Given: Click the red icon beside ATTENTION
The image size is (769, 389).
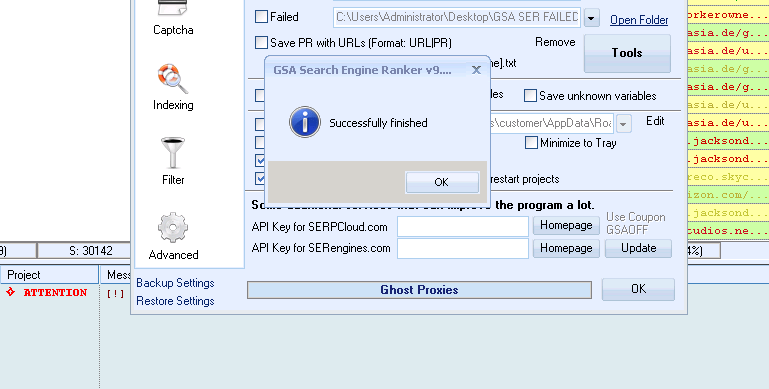Looking at the screenshot, I should [x=11, y=292].
